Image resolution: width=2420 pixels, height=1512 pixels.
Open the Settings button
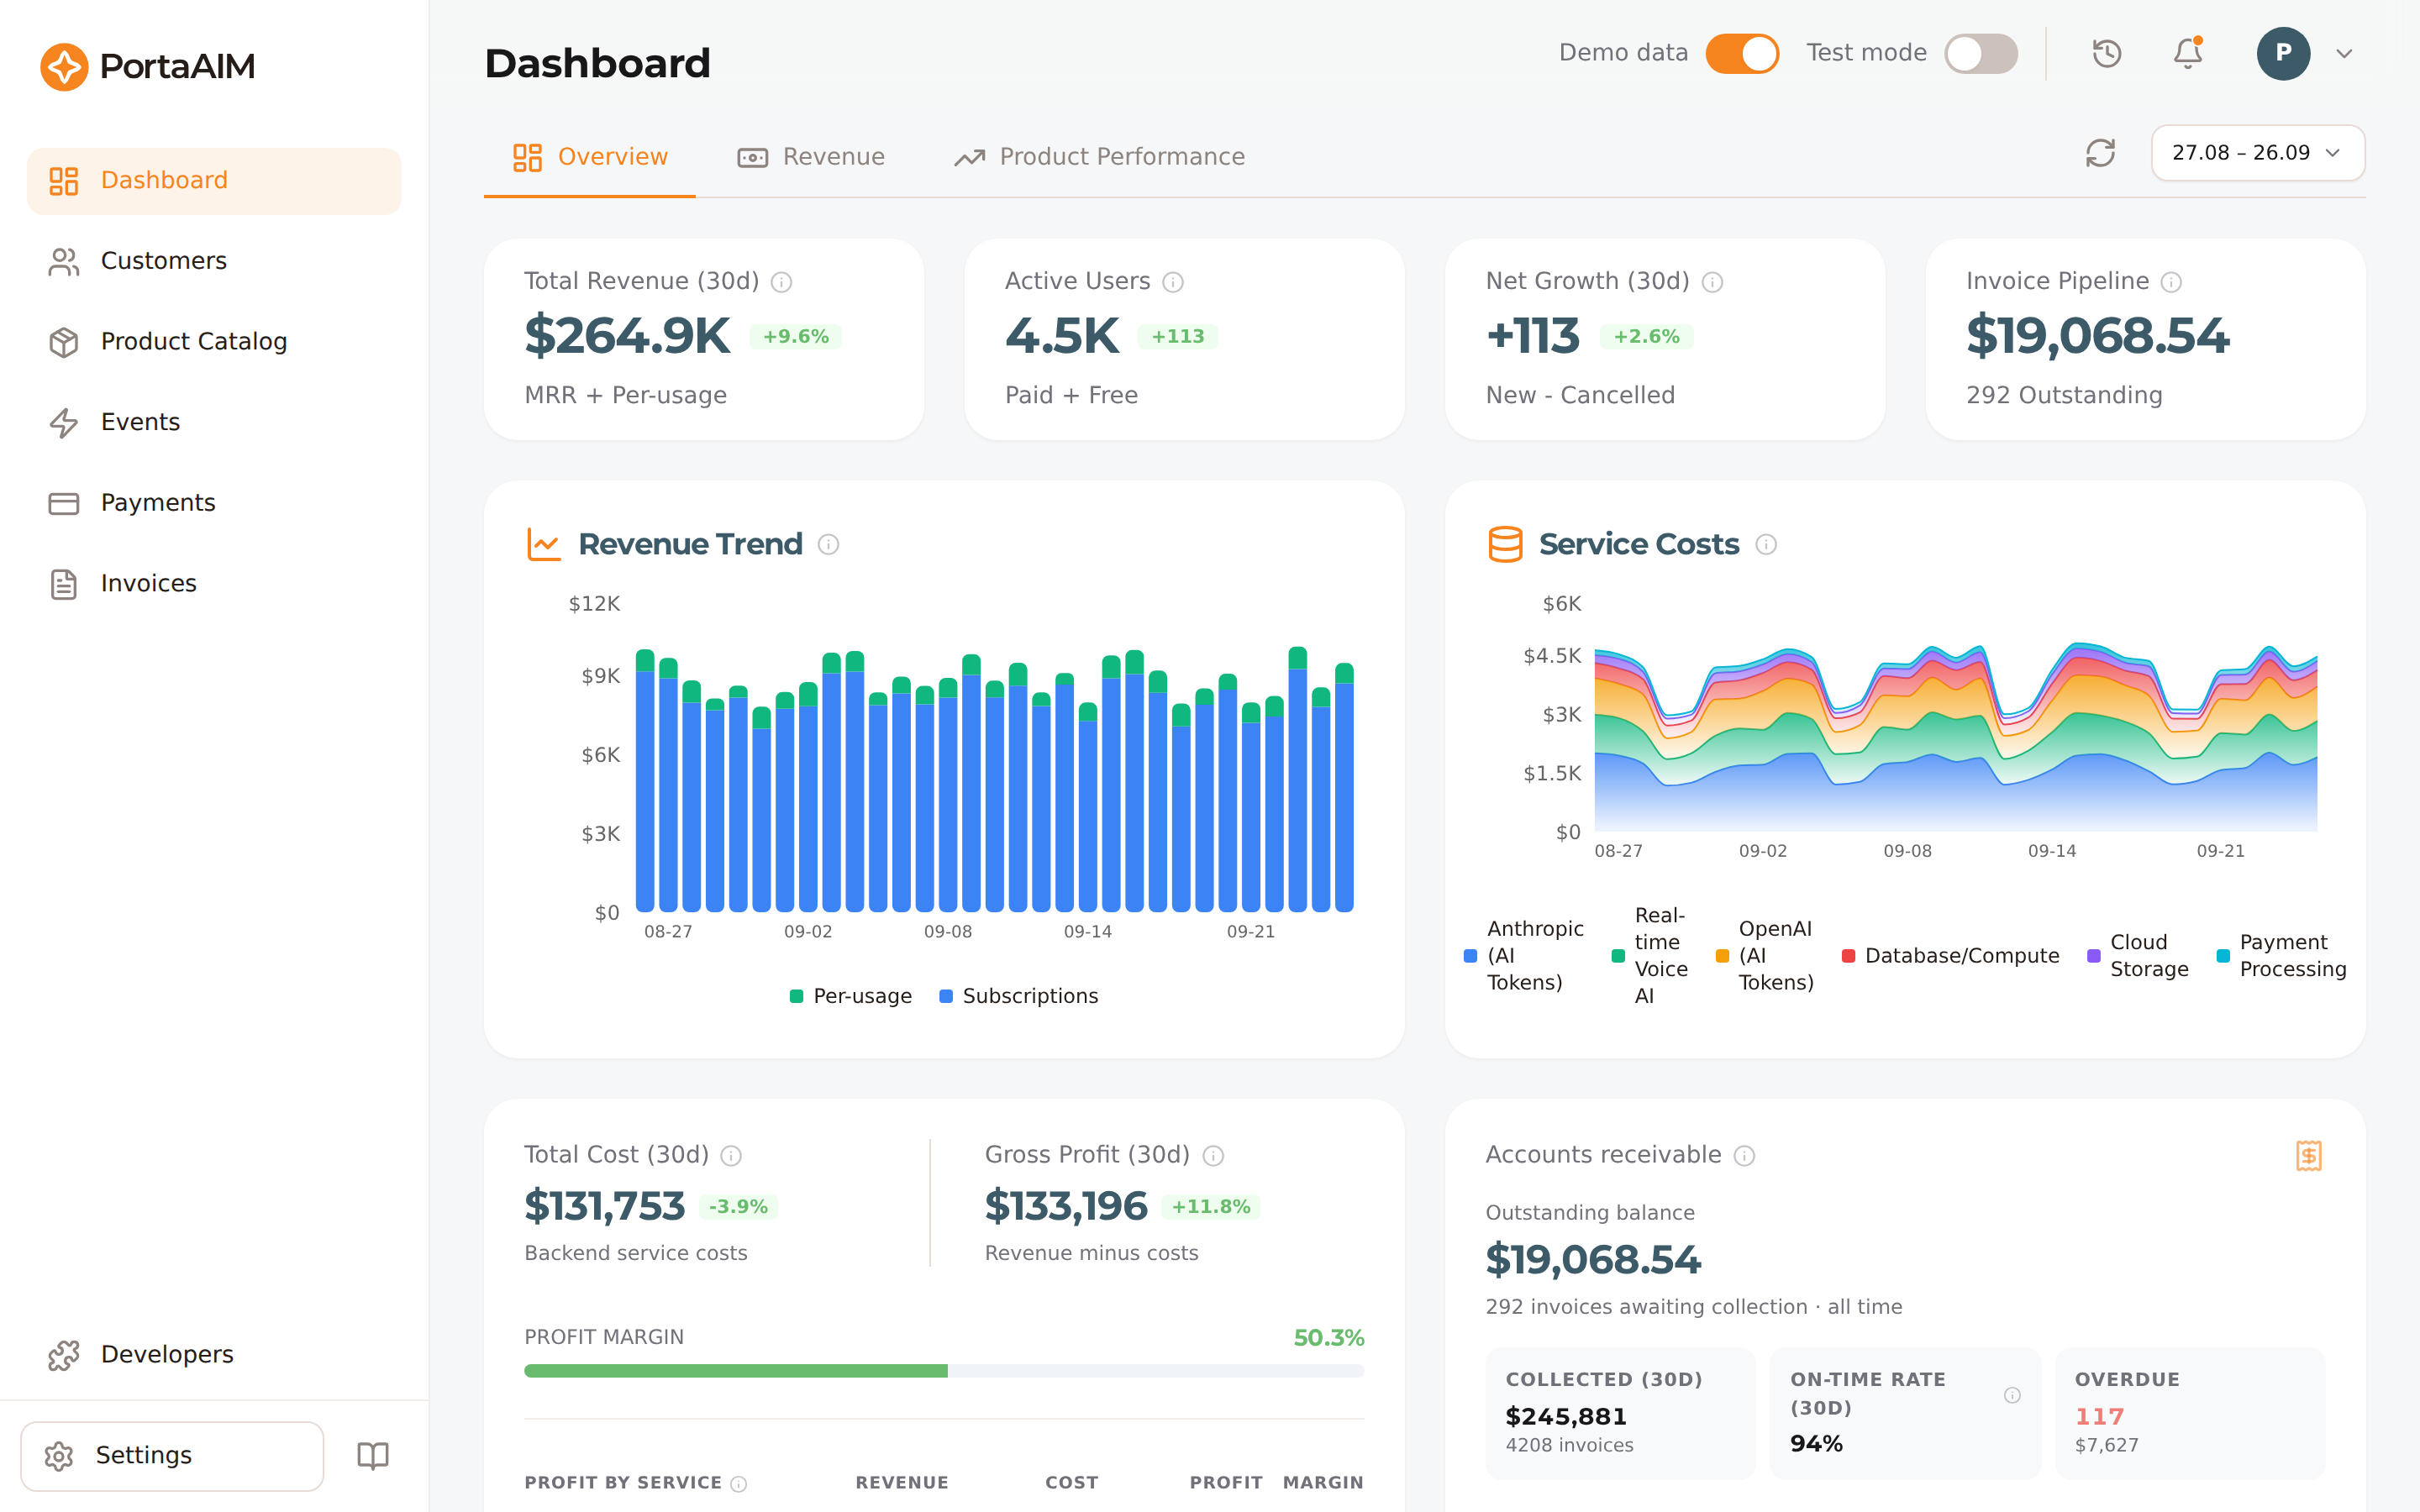172,1456
